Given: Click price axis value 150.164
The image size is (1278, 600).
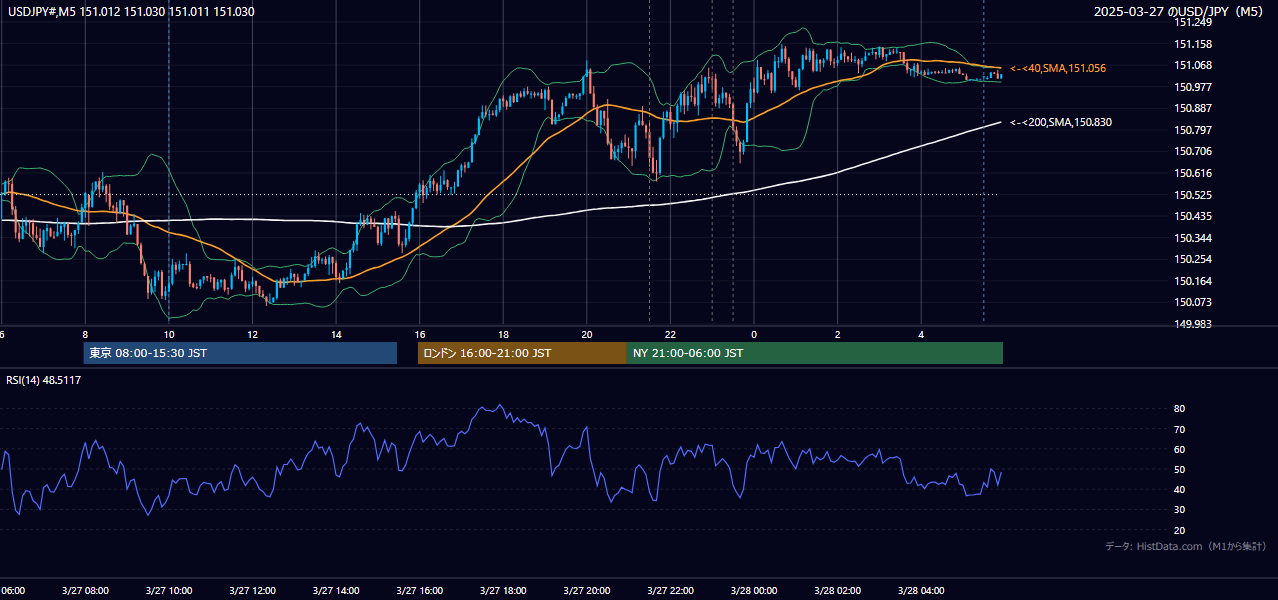Looking at the screenshot, I should (x=1192, y=281).
